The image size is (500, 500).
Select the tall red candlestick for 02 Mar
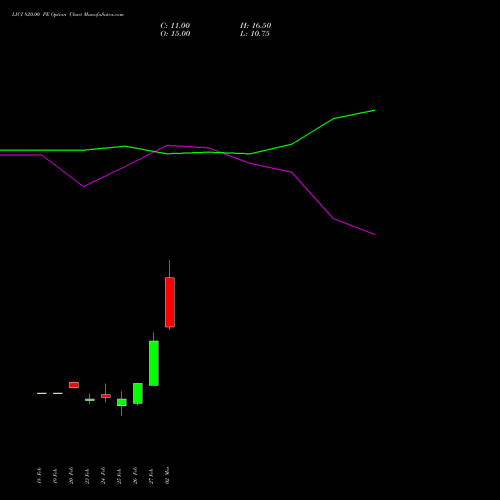click(170, 302)
